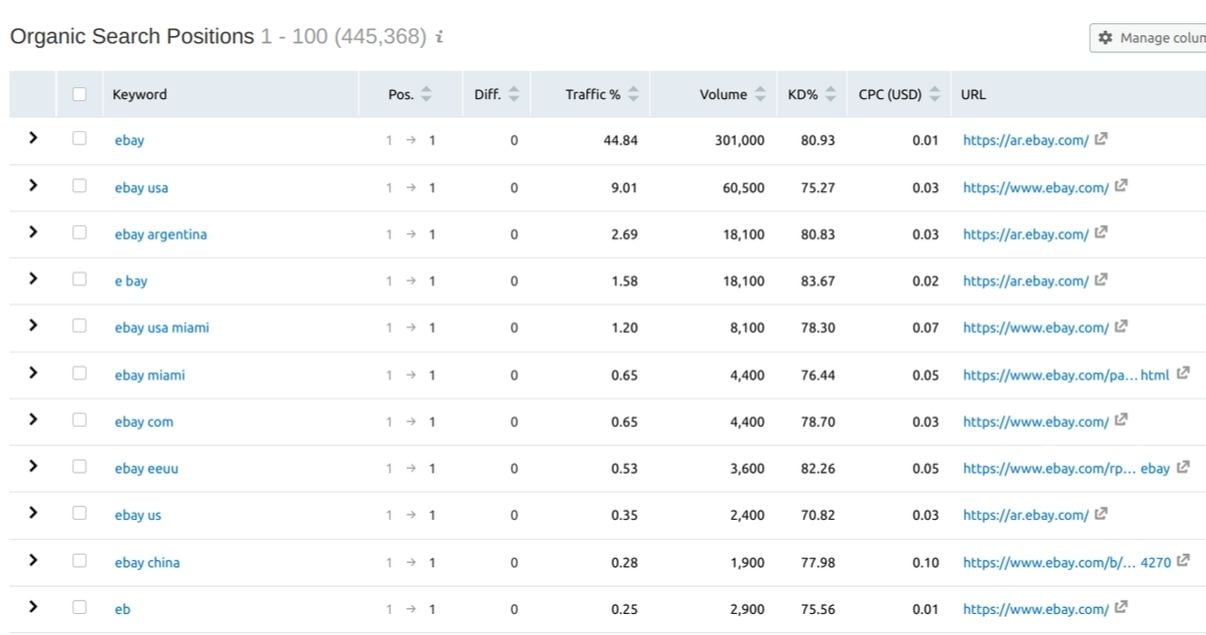Click external link icon in ebay com row
The image size is (1206, 635).
coord(1121,420)
